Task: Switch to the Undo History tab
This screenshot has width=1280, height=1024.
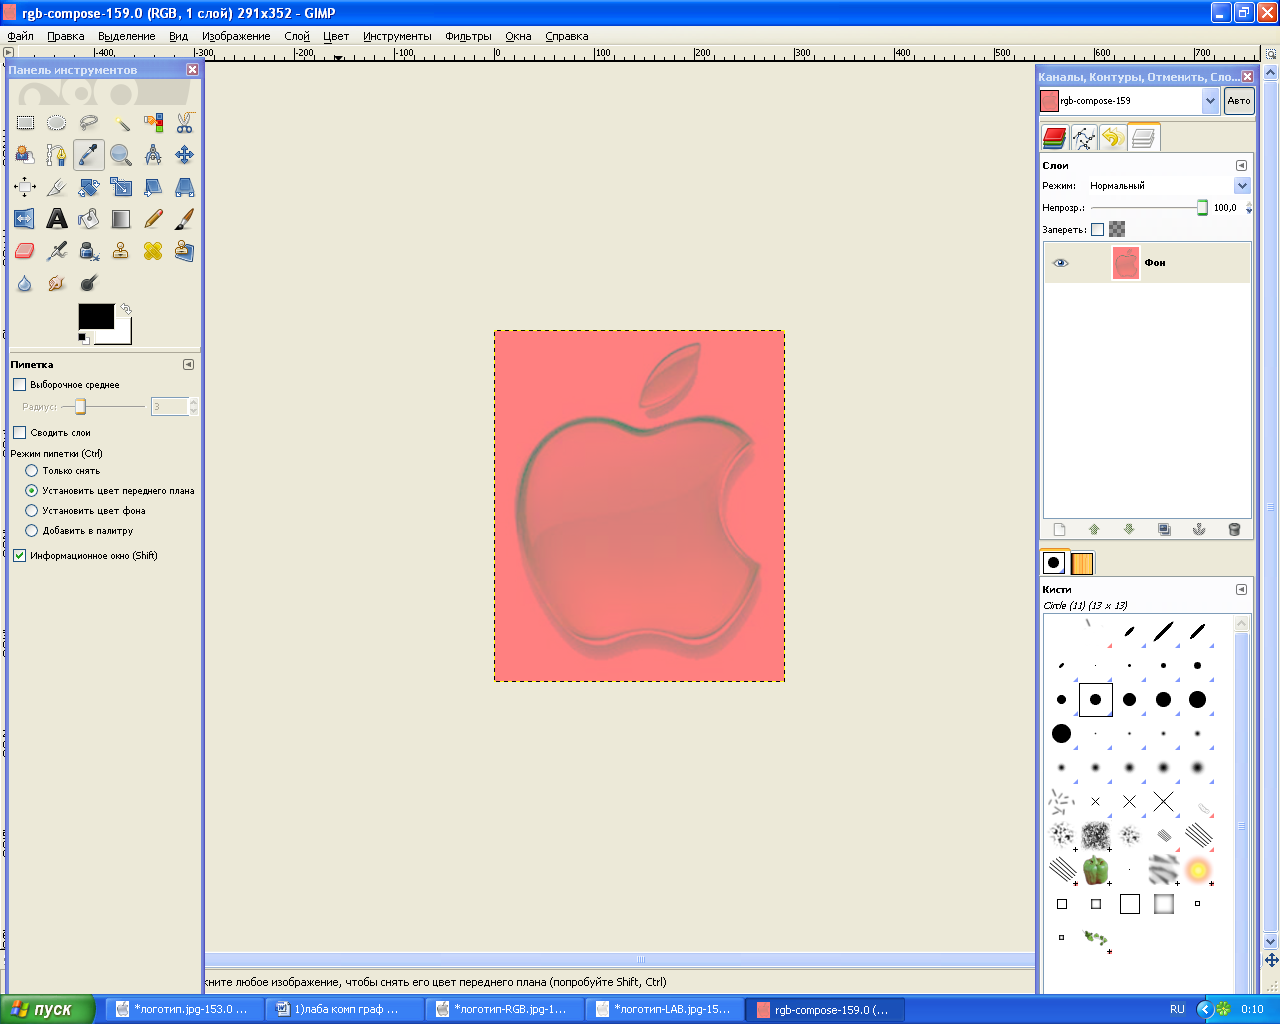Action: [1113, 138]
